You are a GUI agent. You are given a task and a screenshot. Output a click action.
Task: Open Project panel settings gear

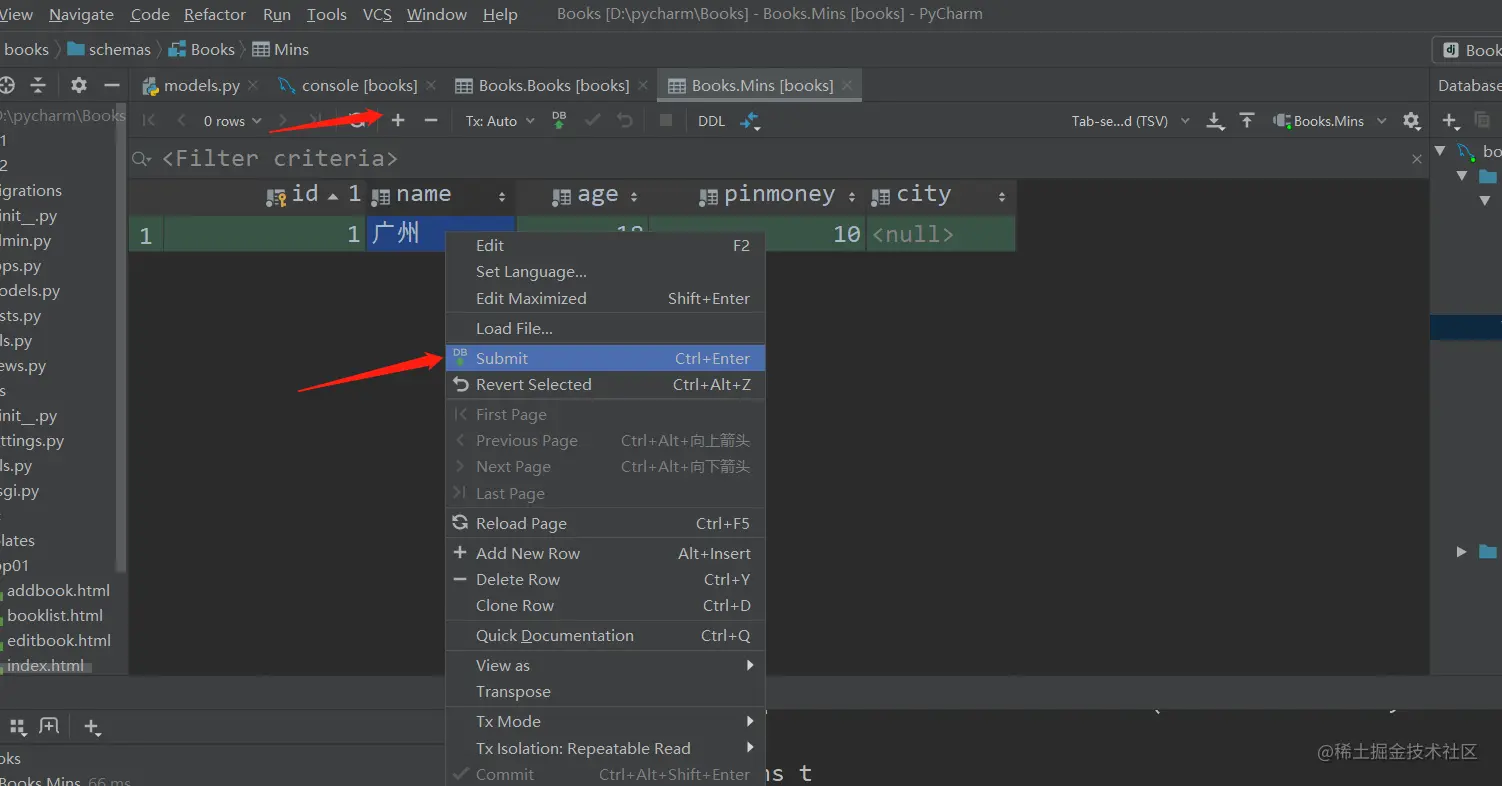[x=79, y=85]
